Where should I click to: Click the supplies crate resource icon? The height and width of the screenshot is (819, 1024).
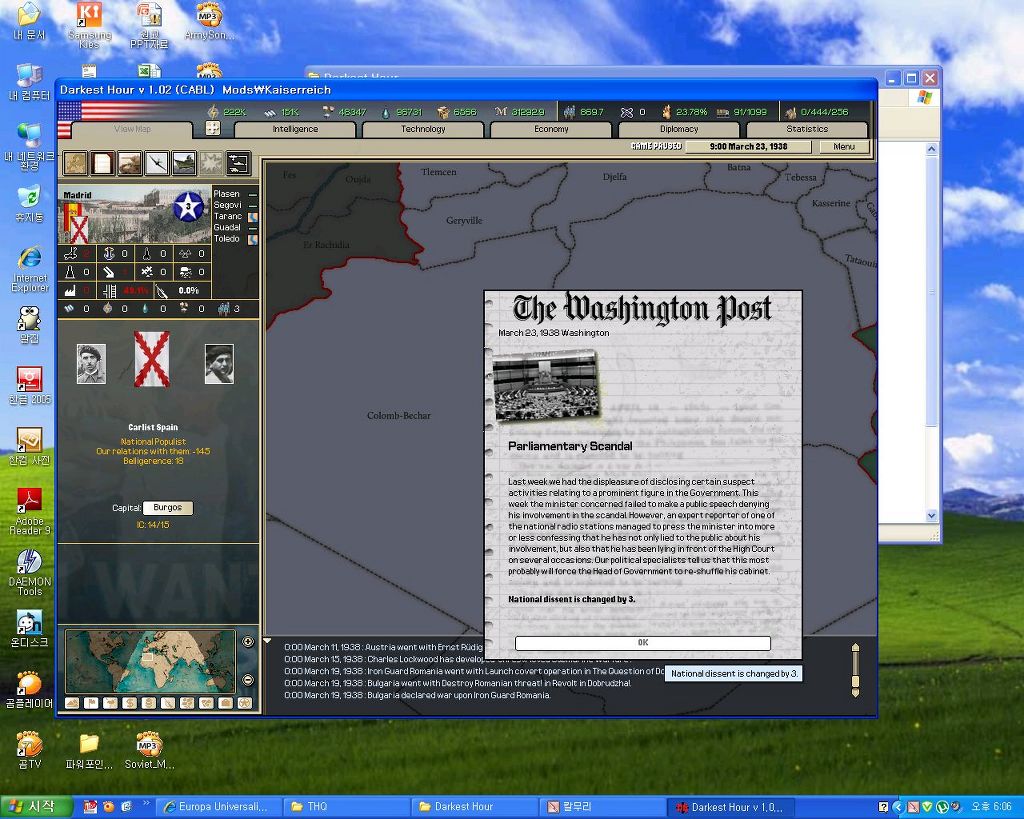444,112
